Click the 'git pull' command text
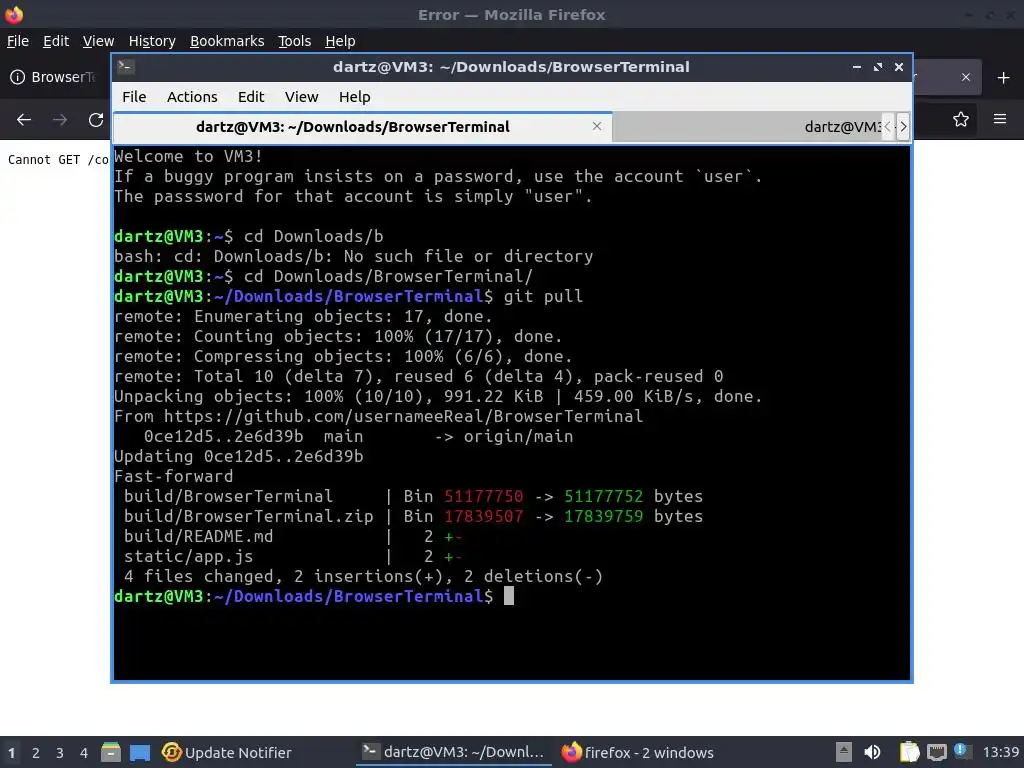 coord(543,296)
